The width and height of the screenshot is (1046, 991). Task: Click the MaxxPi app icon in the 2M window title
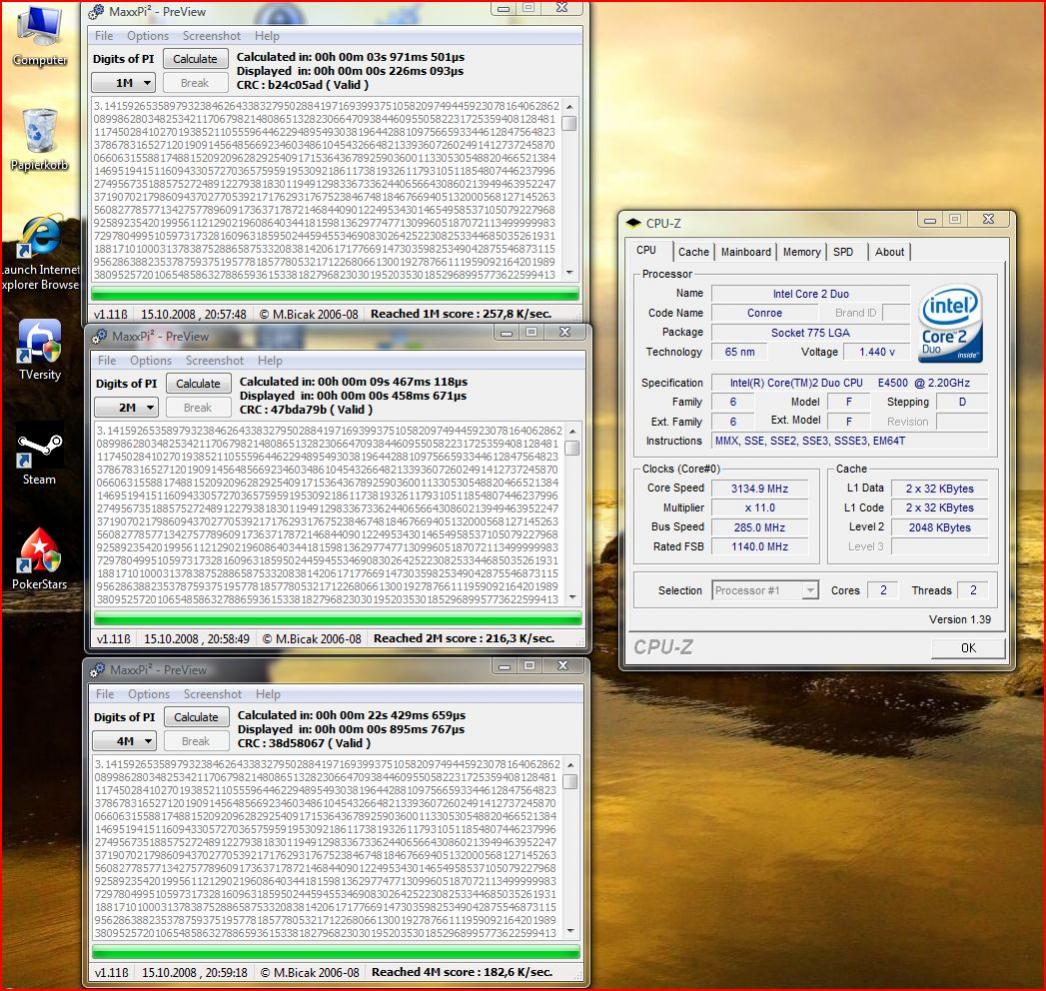tap(99, 336)
